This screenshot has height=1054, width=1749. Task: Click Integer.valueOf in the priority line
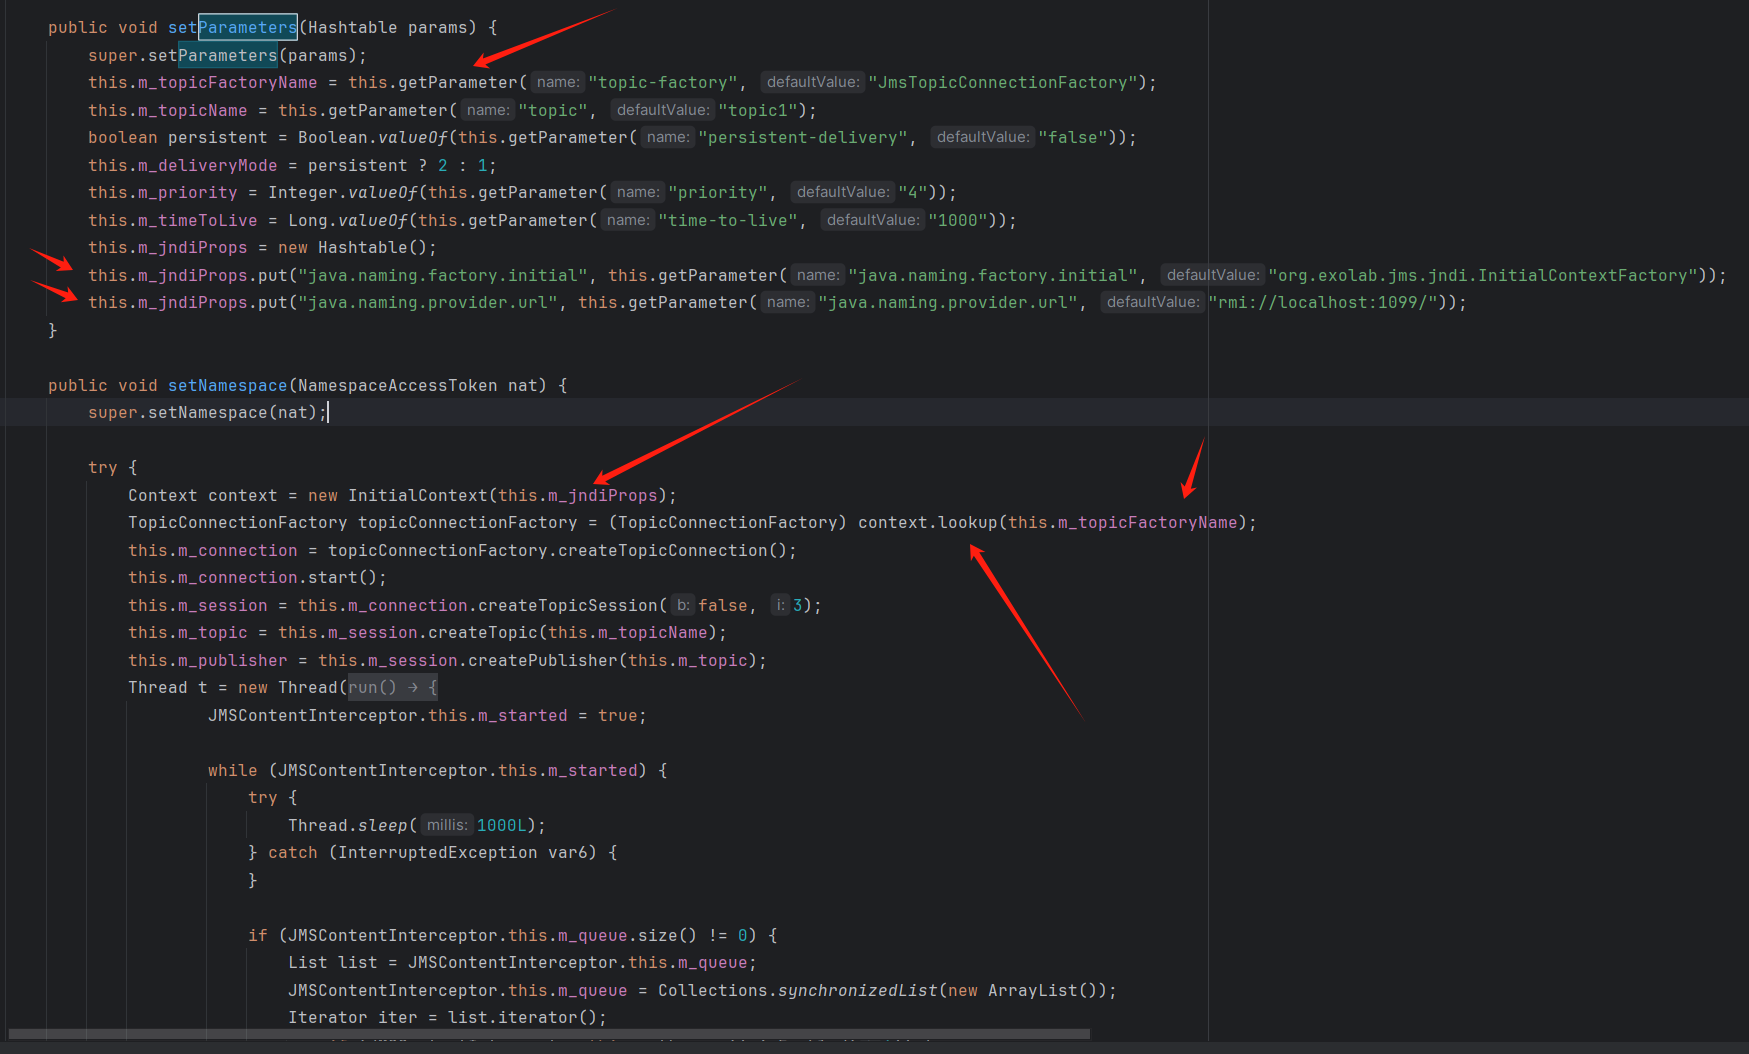pyautogui.click(x=342, y=192)
